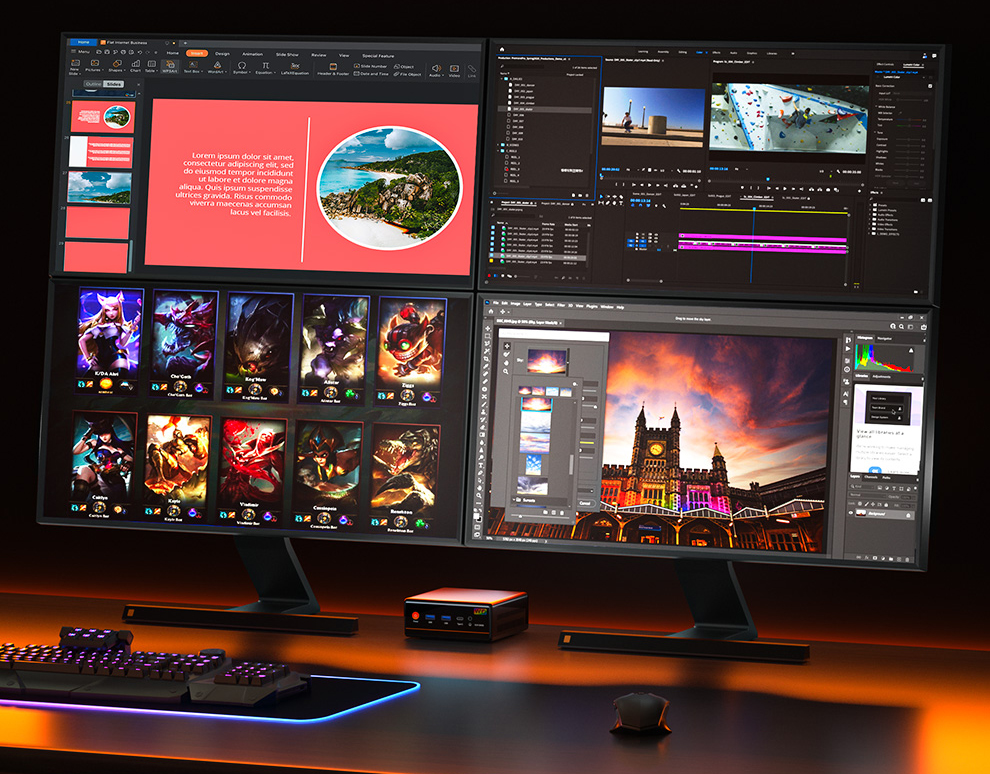This screenshot has width=990, height=774.
Task: Select the Move tool in Photoshop toolbar
Action: tap(487, 328)
